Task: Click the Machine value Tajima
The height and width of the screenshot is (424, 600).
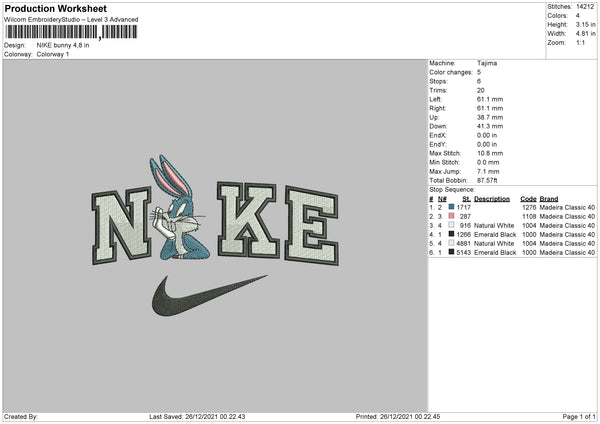Action: click(488, 63)
